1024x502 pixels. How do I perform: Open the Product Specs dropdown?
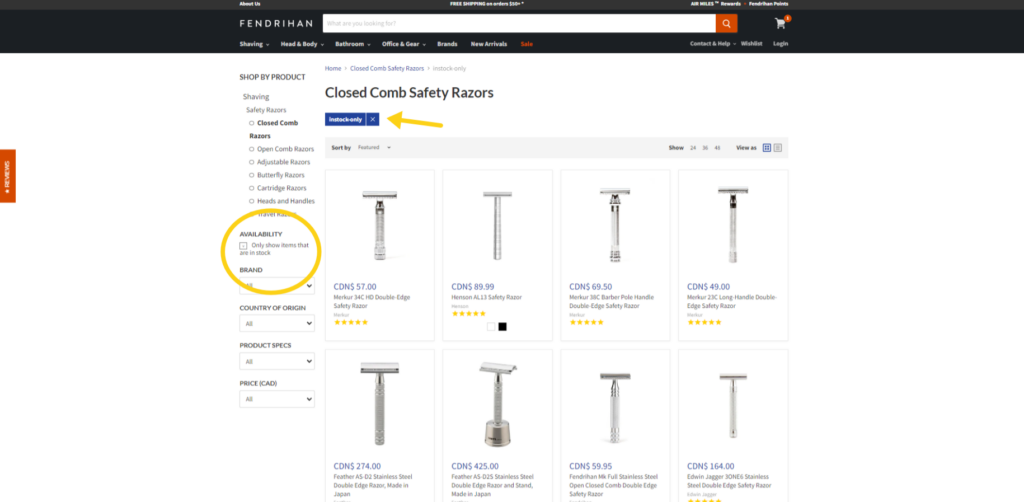277,361
